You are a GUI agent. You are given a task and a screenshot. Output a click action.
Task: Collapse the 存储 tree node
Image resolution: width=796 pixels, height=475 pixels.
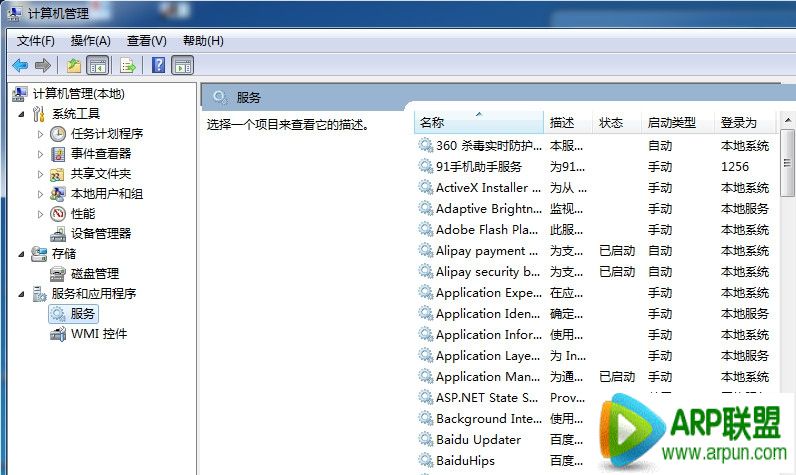point(21,254)
